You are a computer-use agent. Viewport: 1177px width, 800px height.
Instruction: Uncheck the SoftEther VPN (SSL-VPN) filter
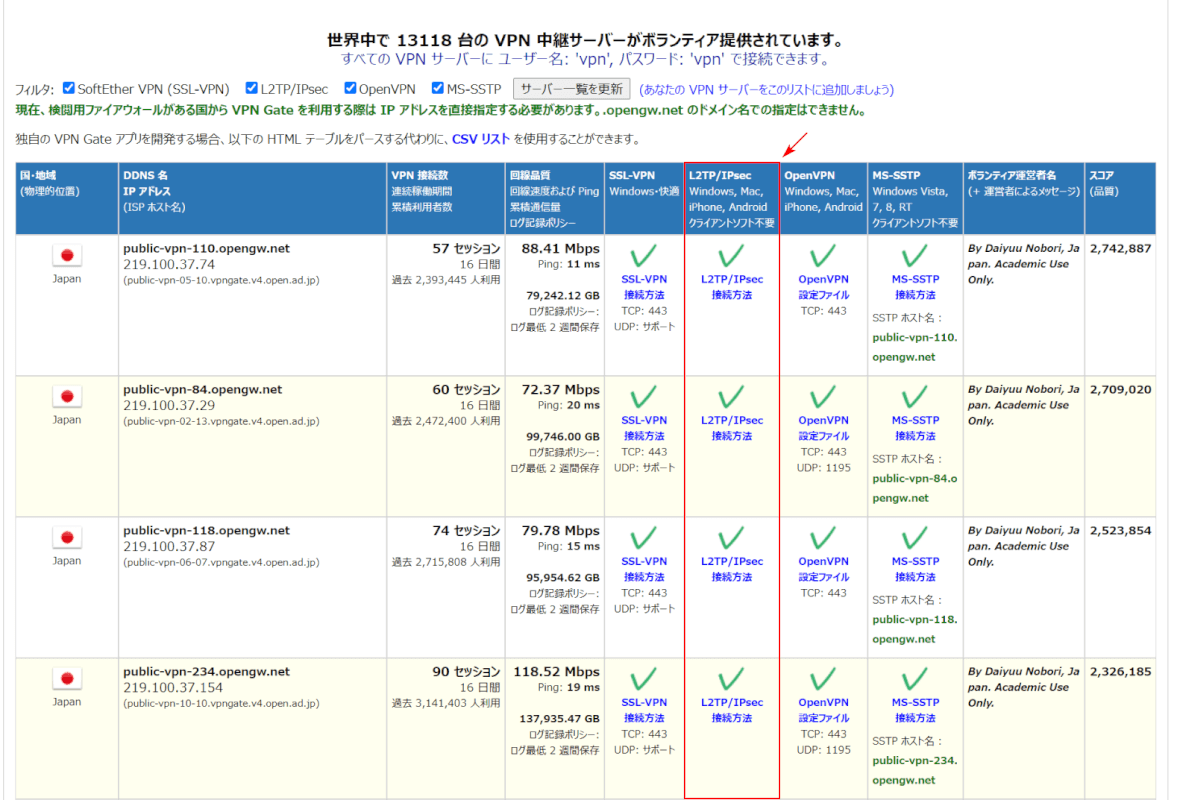point(69,89)
